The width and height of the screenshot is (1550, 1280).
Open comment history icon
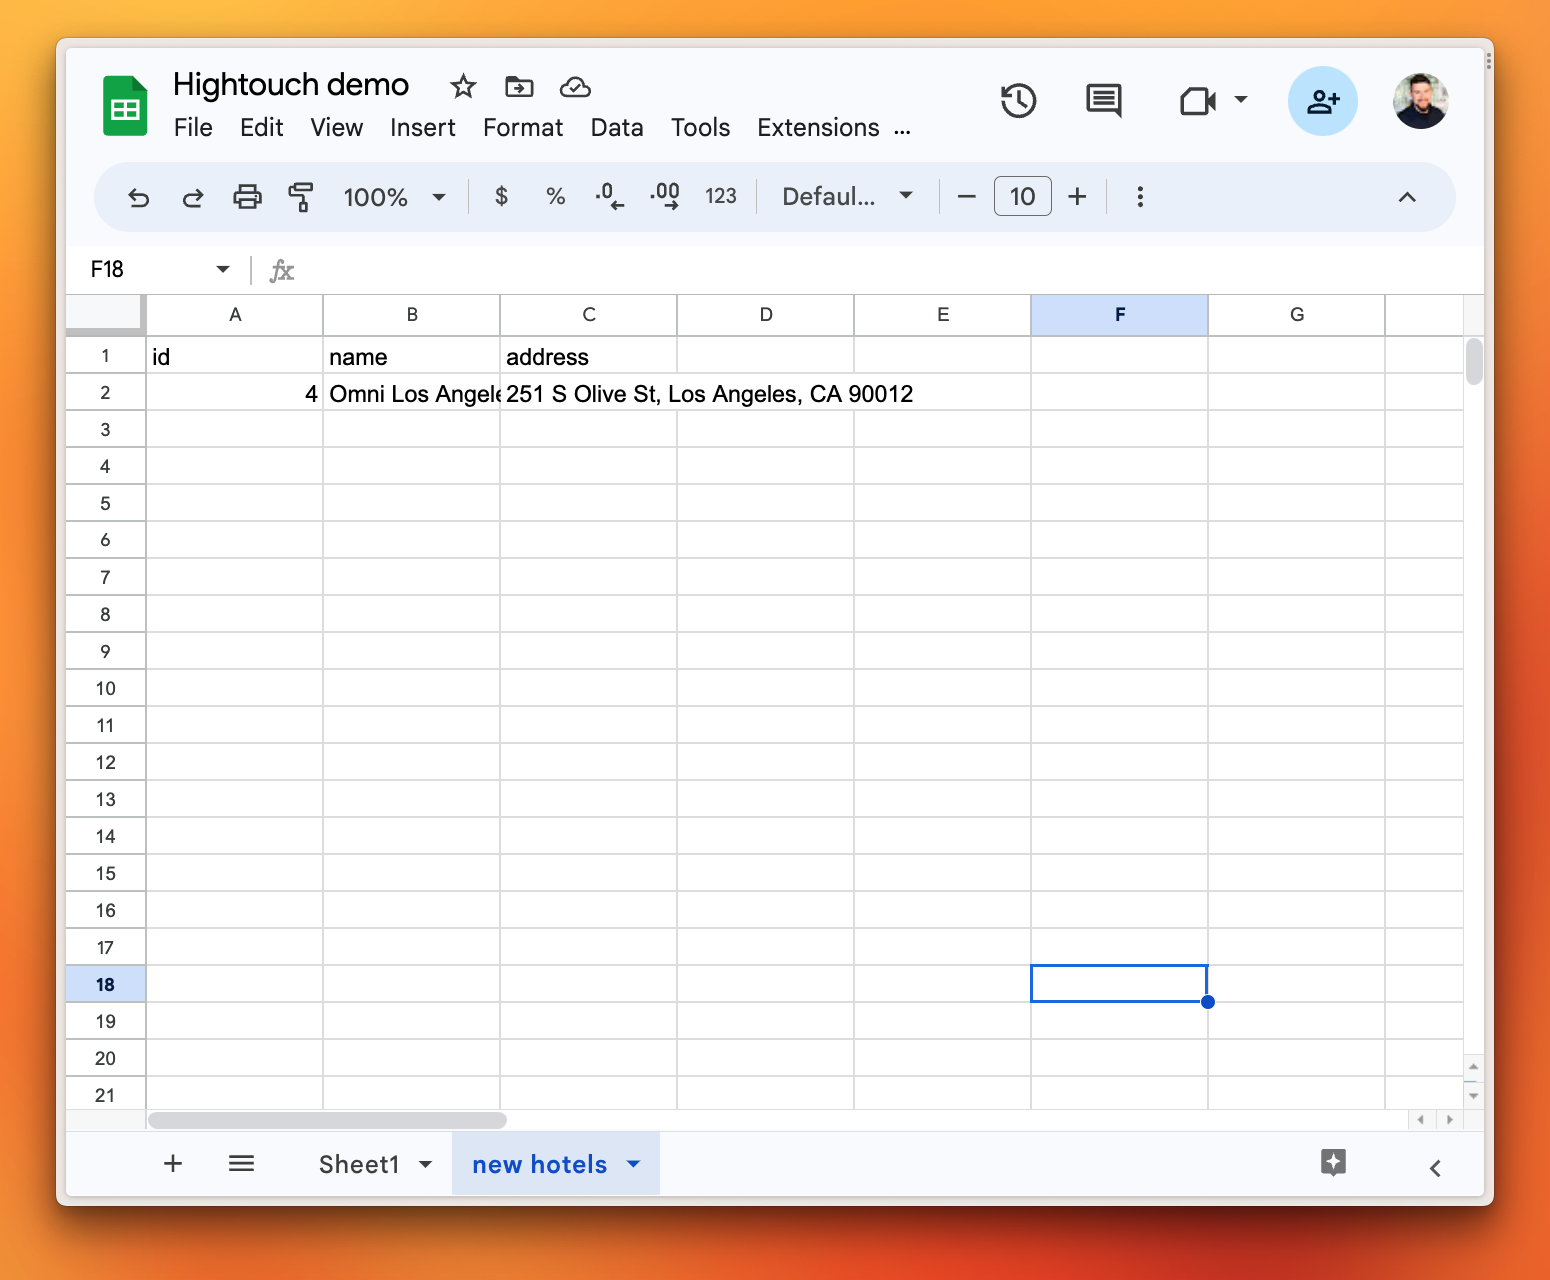1102,100
